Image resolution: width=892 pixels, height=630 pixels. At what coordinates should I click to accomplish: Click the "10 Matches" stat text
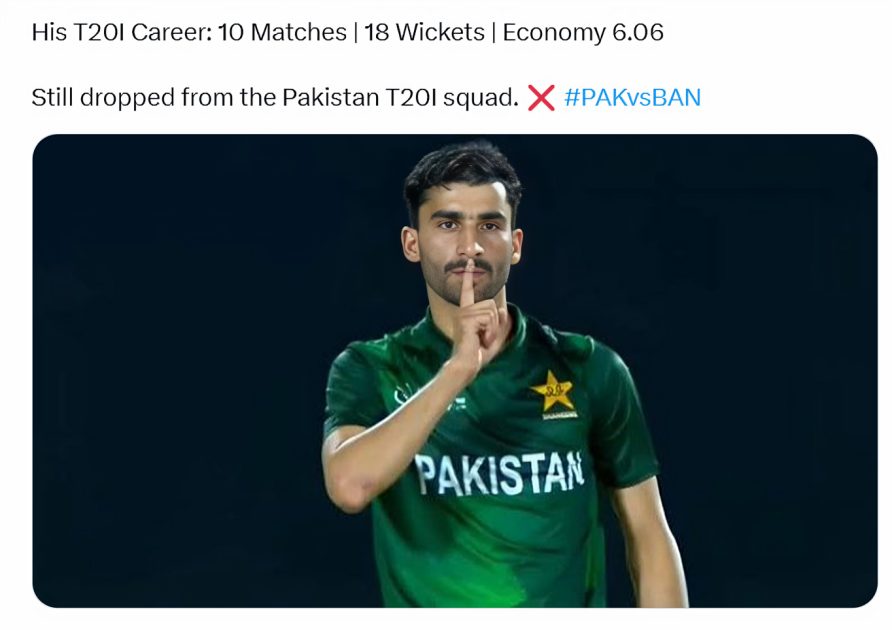tap(282, 32)
